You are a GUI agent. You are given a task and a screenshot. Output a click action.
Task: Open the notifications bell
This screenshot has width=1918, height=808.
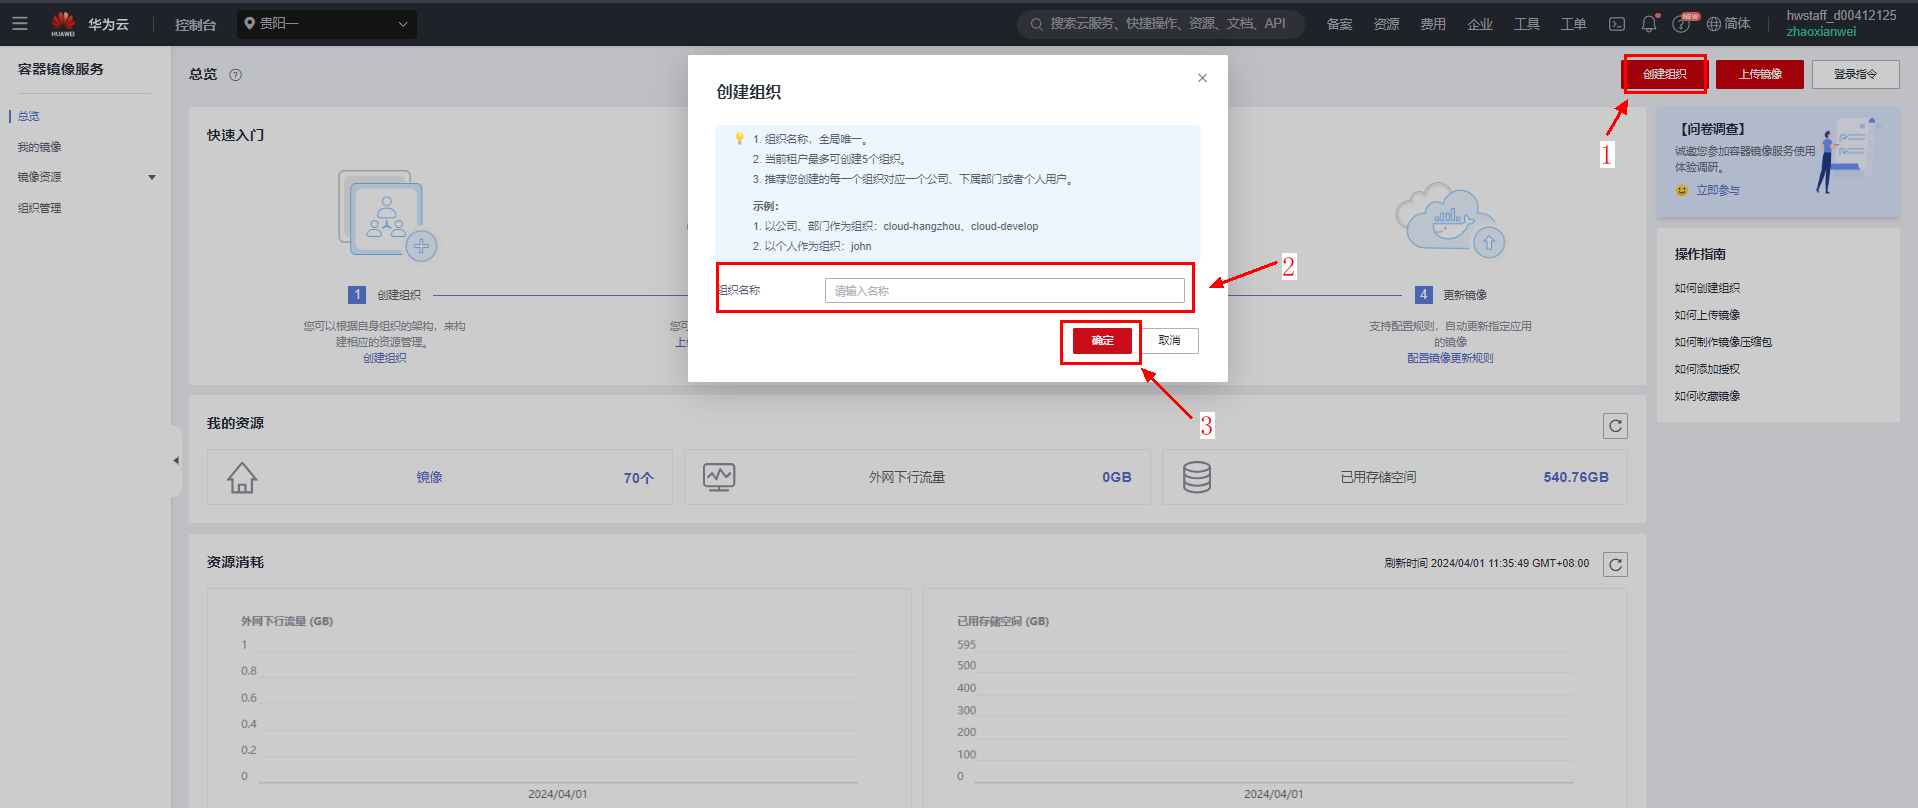pos(1649,24)
